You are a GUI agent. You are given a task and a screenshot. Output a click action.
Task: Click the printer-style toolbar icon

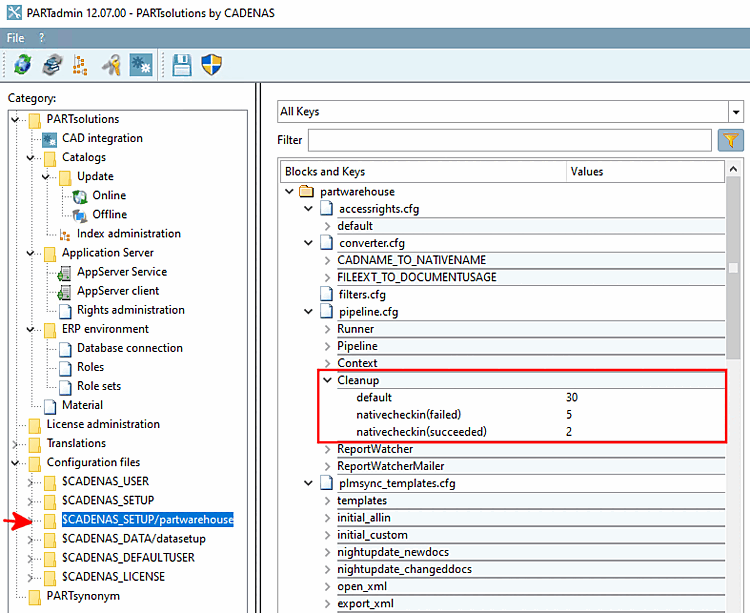pyautogui.click(x=51, y=65)
